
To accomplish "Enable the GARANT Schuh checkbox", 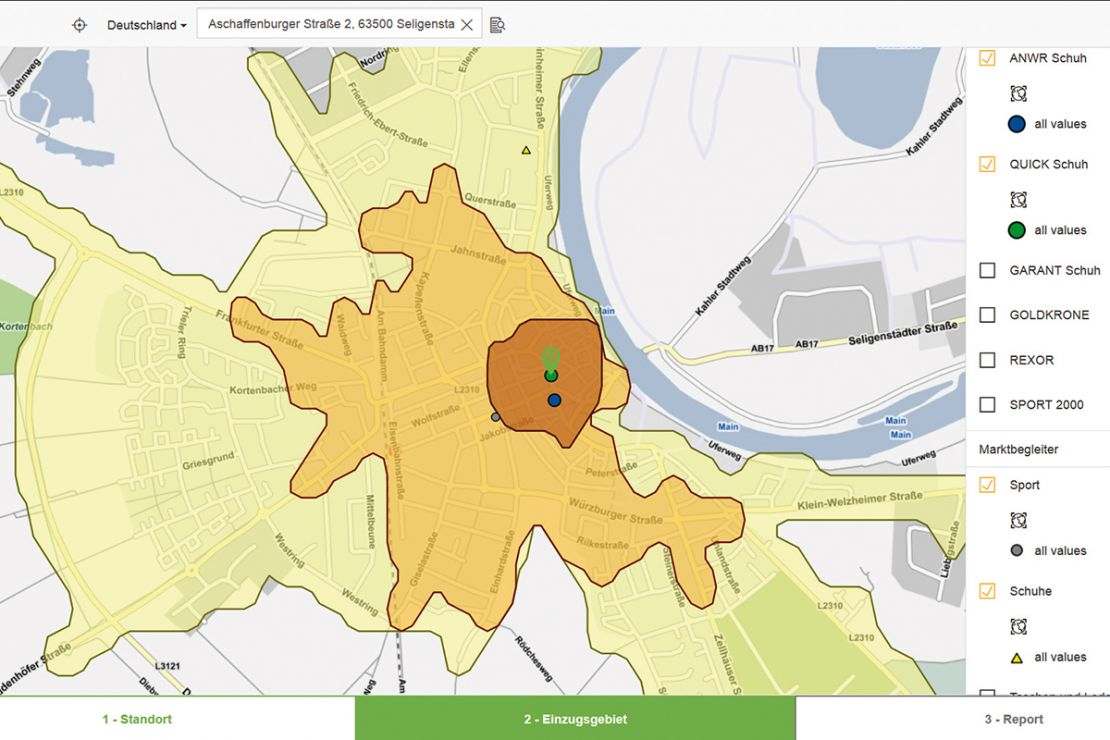I will point(987,271).
